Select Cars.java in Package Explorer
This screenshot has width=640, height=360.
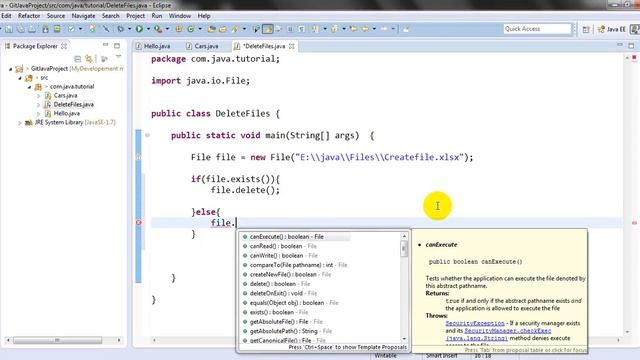click(x=65, y=96)
